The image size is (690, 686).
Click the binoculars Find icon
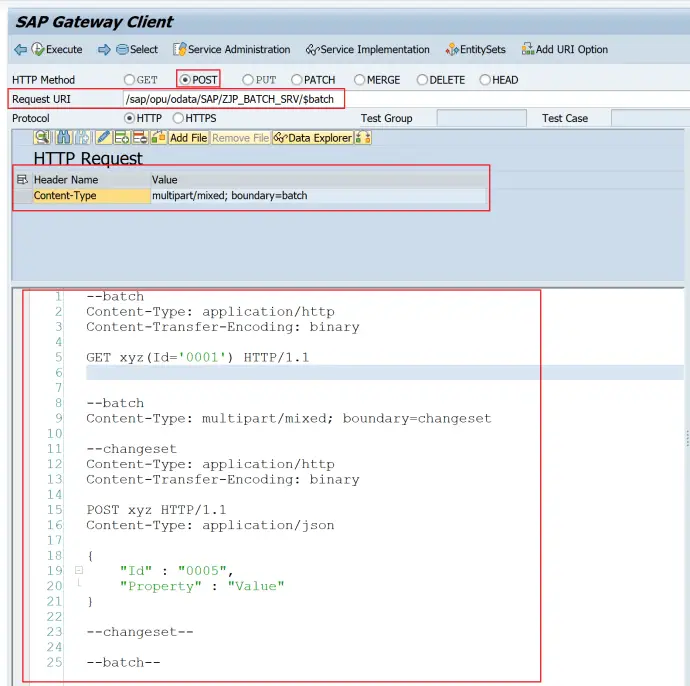[x=64, y=138]
